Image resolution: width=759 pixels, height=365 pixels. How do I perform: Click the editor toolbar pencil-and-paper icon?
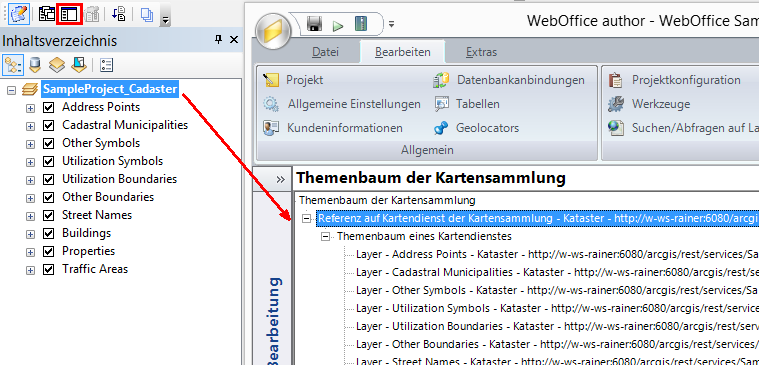pos(19,15)
